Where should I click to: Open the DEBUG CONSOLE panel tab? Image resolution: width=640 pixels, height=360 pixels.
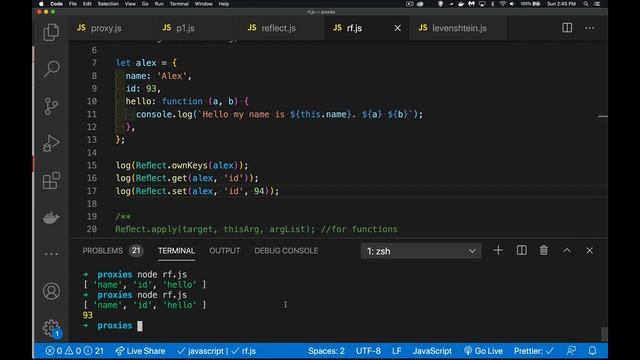pos(286,251)
